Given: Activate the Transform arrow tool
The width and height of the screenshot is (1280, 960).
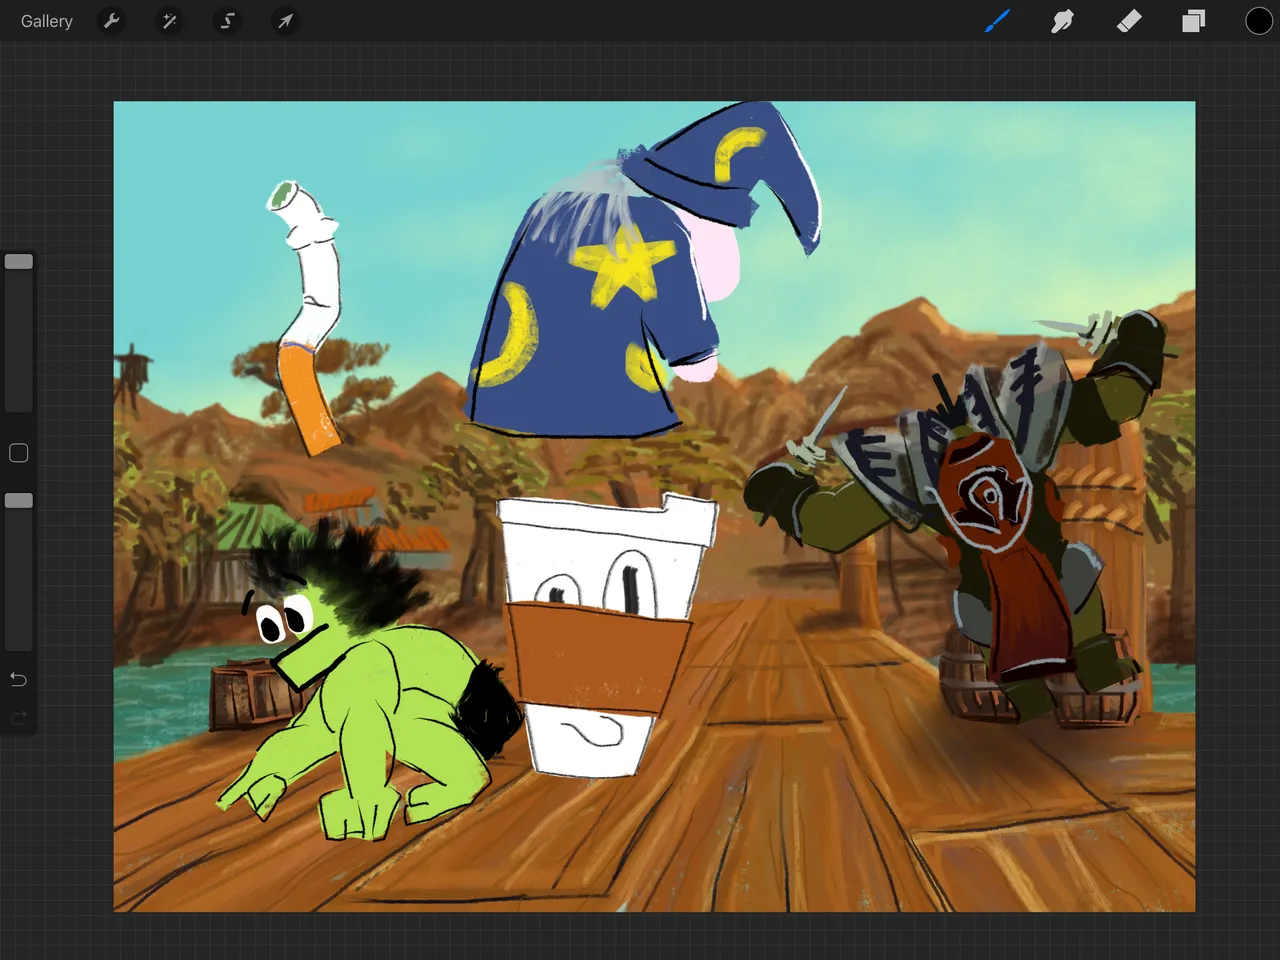Looking at the screenshot, I should [286, 21].
